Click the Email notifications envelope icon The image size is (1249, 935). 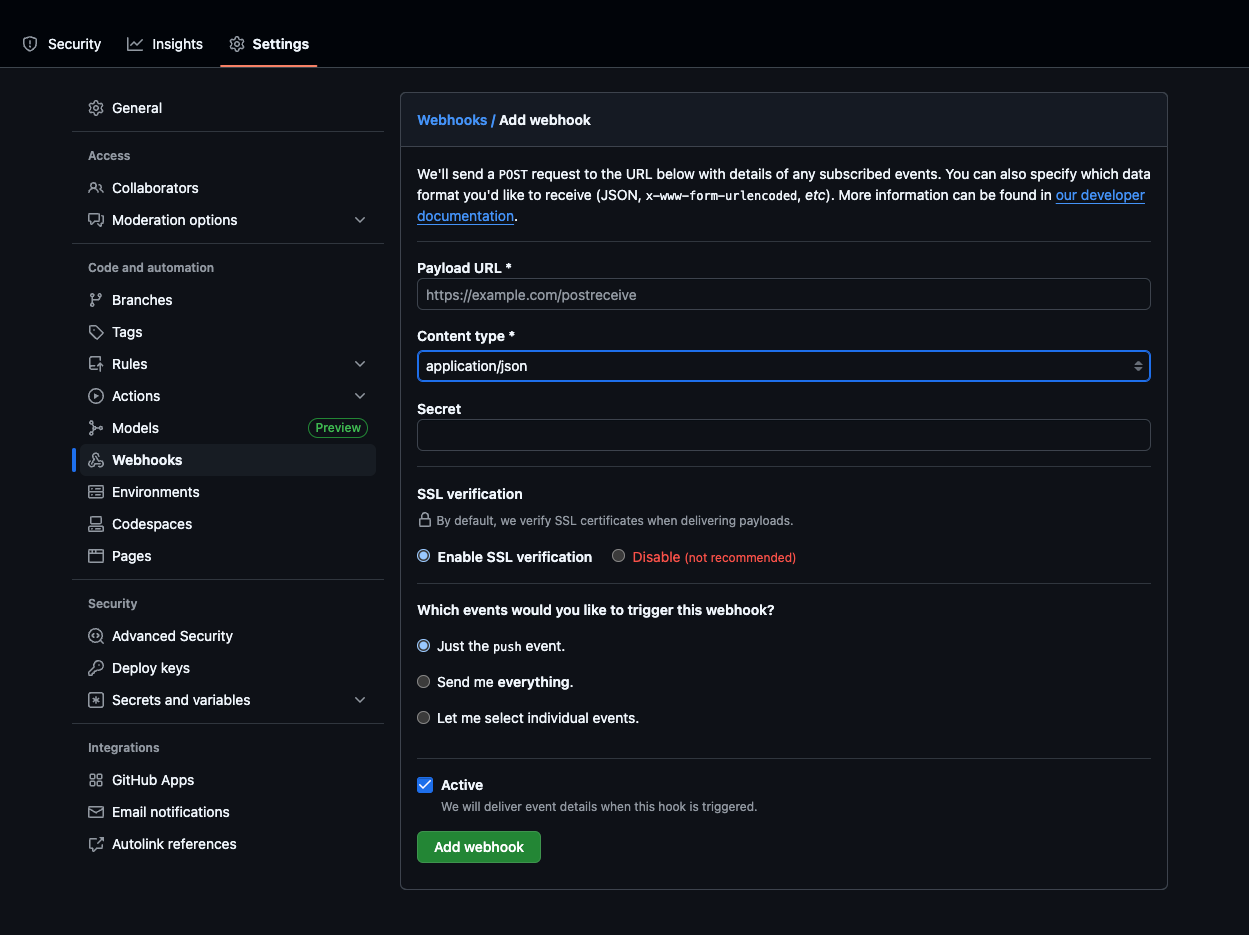pyautogui.click(x=96, y=812)
